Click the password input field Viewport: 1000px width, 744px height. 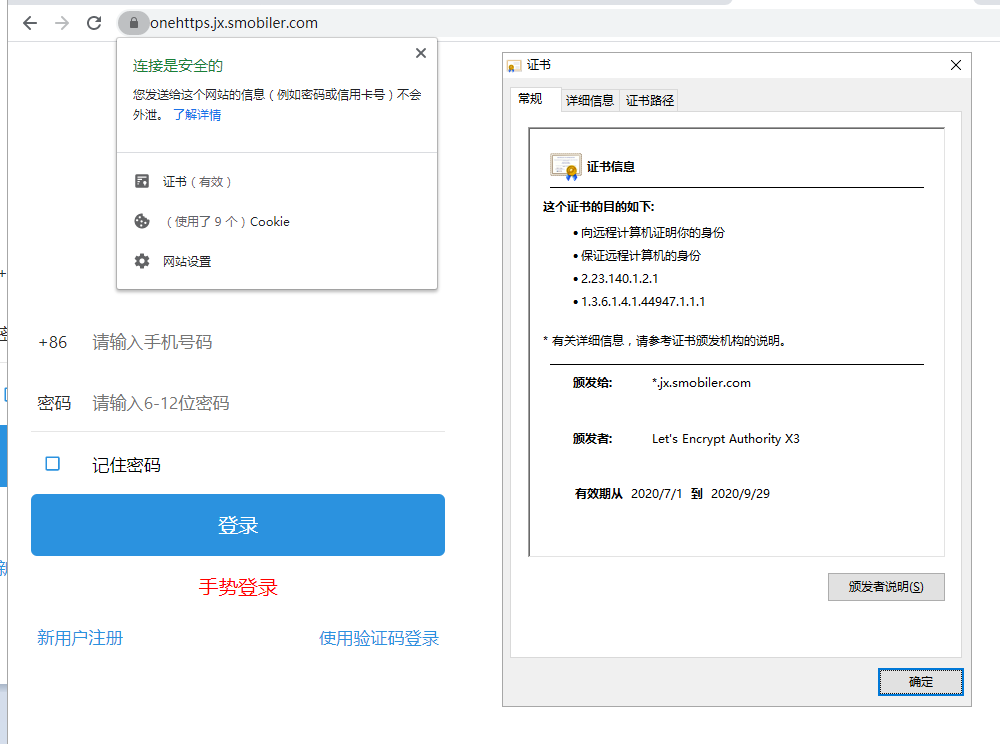pyautogui.click(x=268, y=403)
